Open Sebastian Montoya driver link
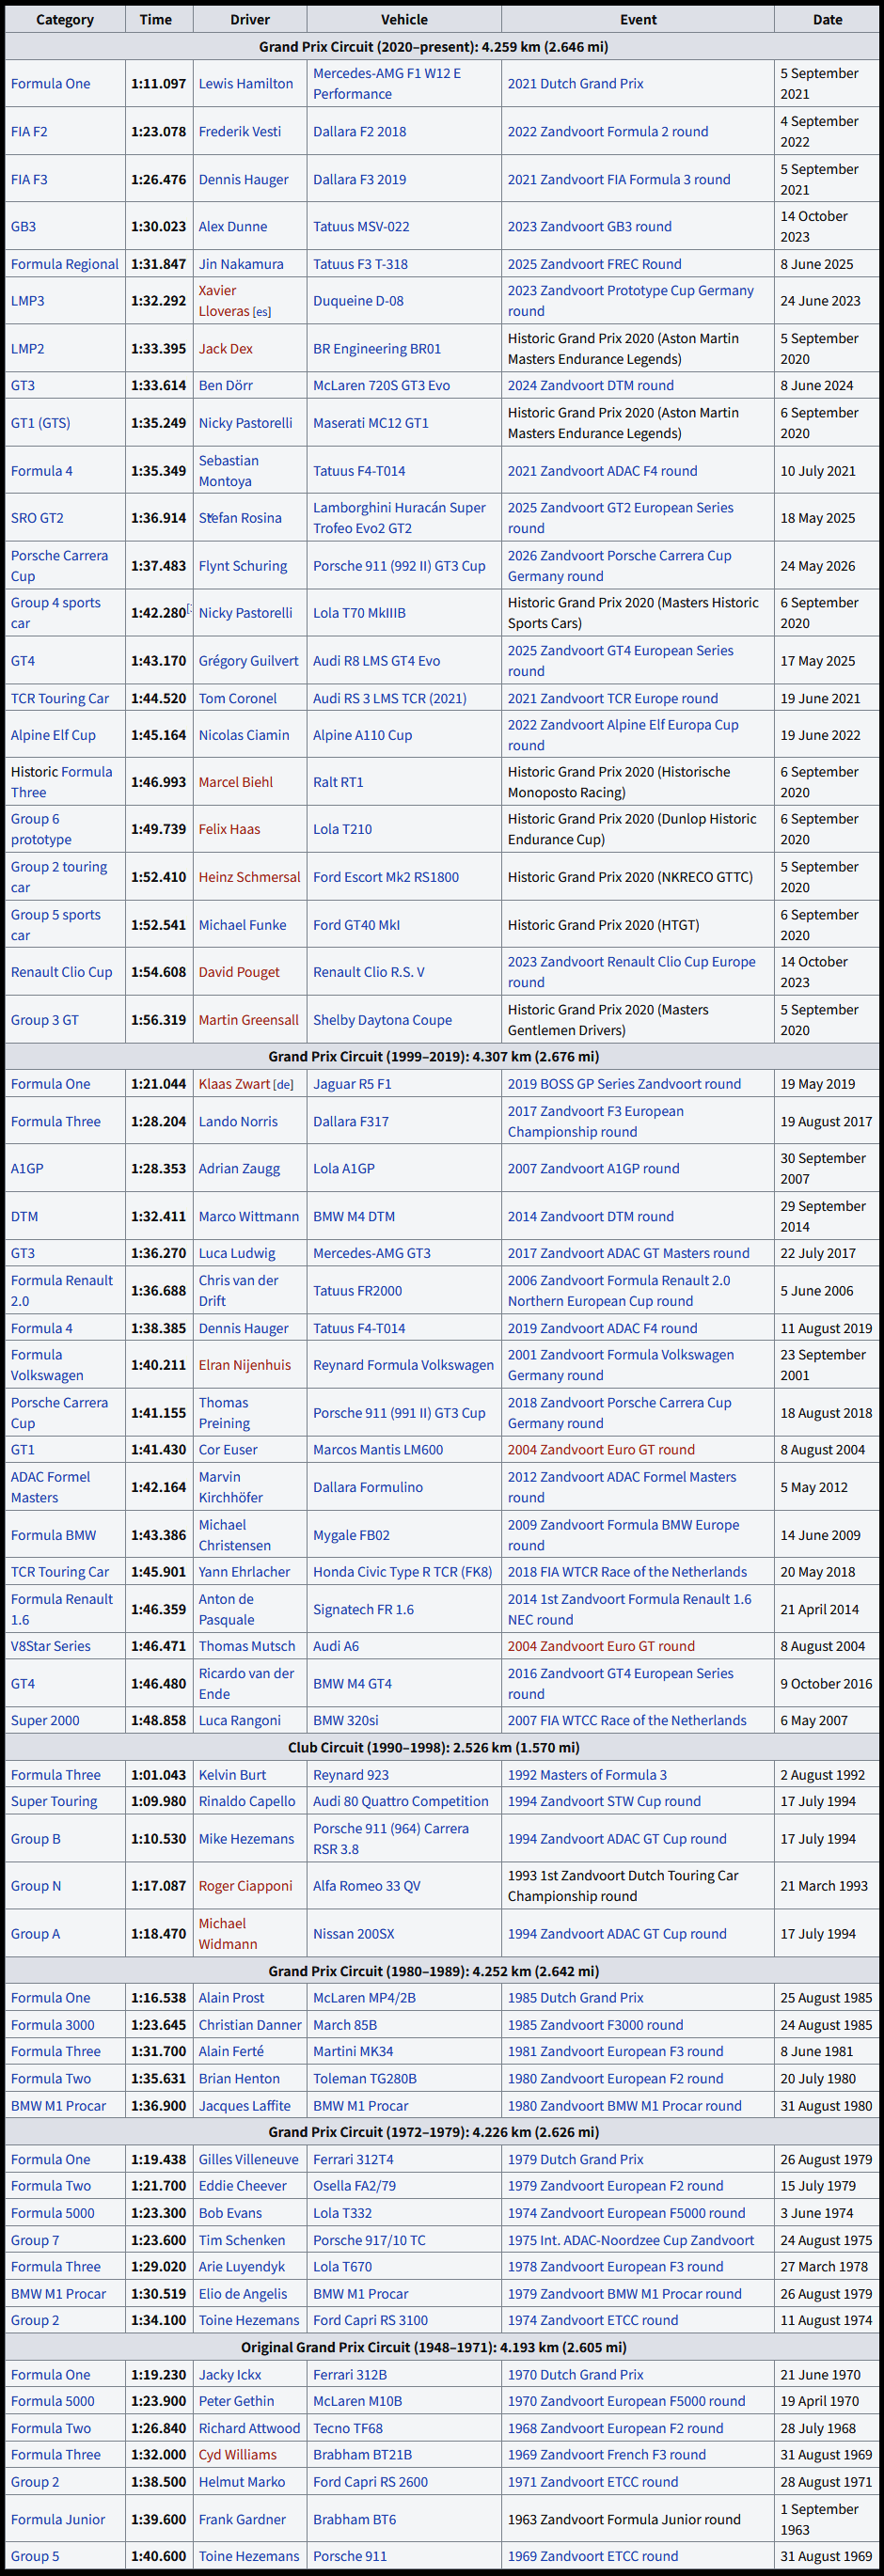Image resolution: width=884 pixels, height=2576 pixels. click(x=228, y=471)
